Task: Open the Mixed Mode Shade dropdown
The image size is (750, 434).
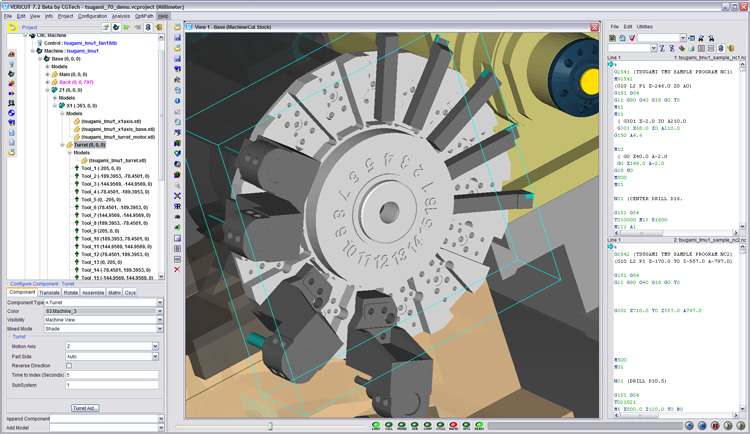Action: (158, 328)
